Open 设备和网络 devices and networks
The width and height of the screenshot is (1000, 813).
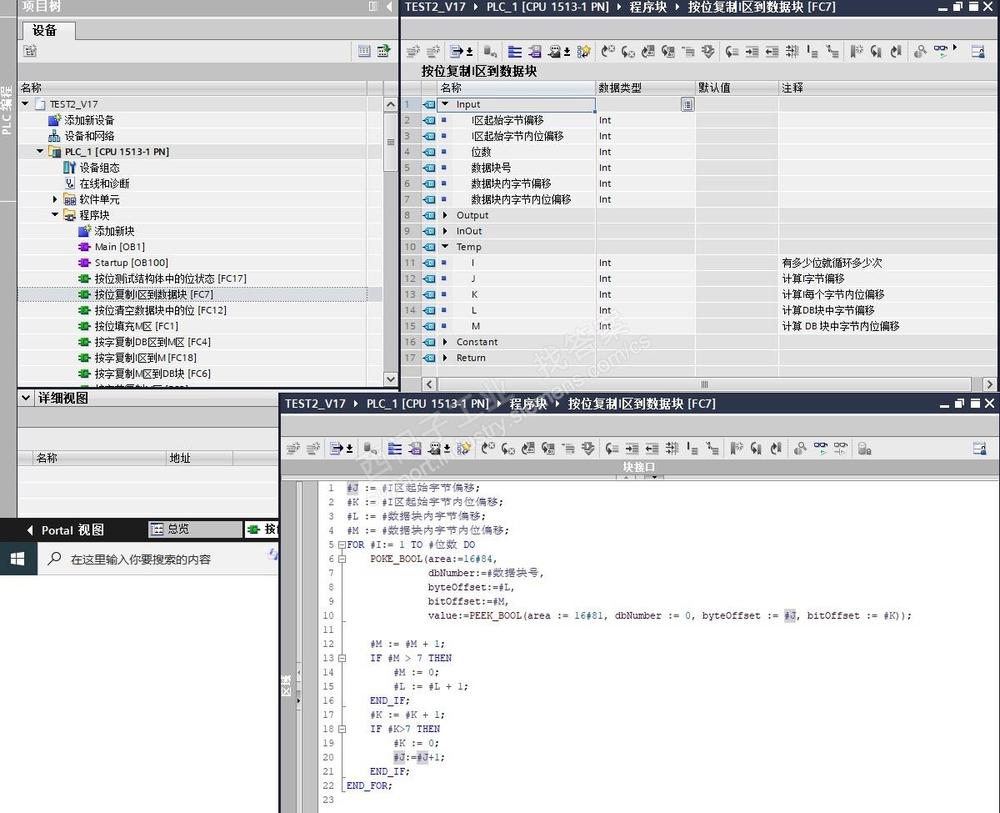click(88, 136)
